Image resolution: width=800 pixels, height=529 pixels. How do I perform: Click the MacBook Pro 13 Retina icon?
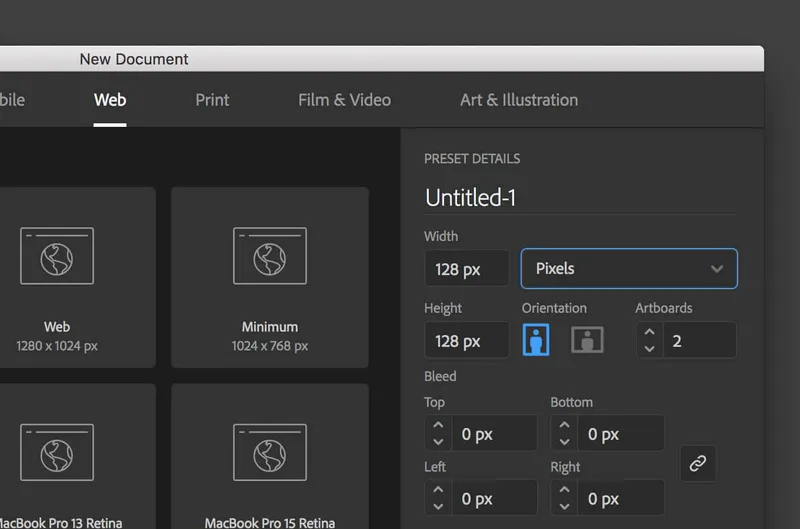(57, 452)
